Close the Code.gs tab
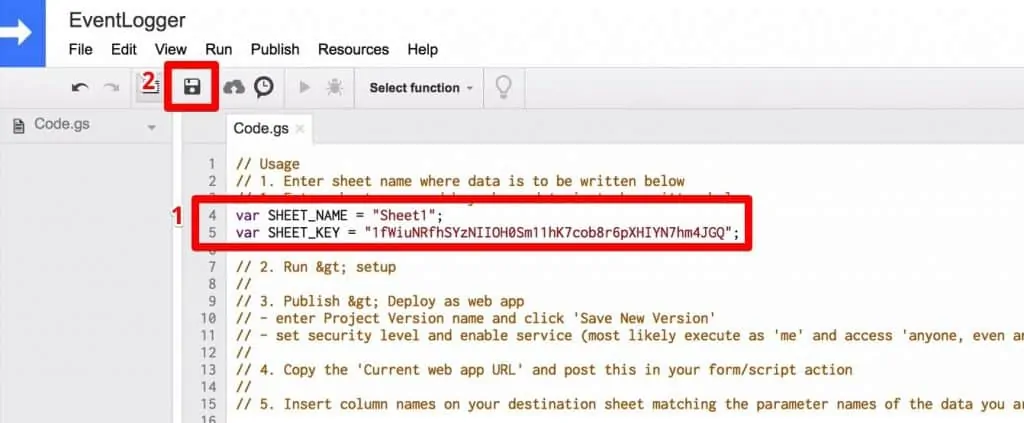This screenshot has width=1024, height=423. point(300,129)
